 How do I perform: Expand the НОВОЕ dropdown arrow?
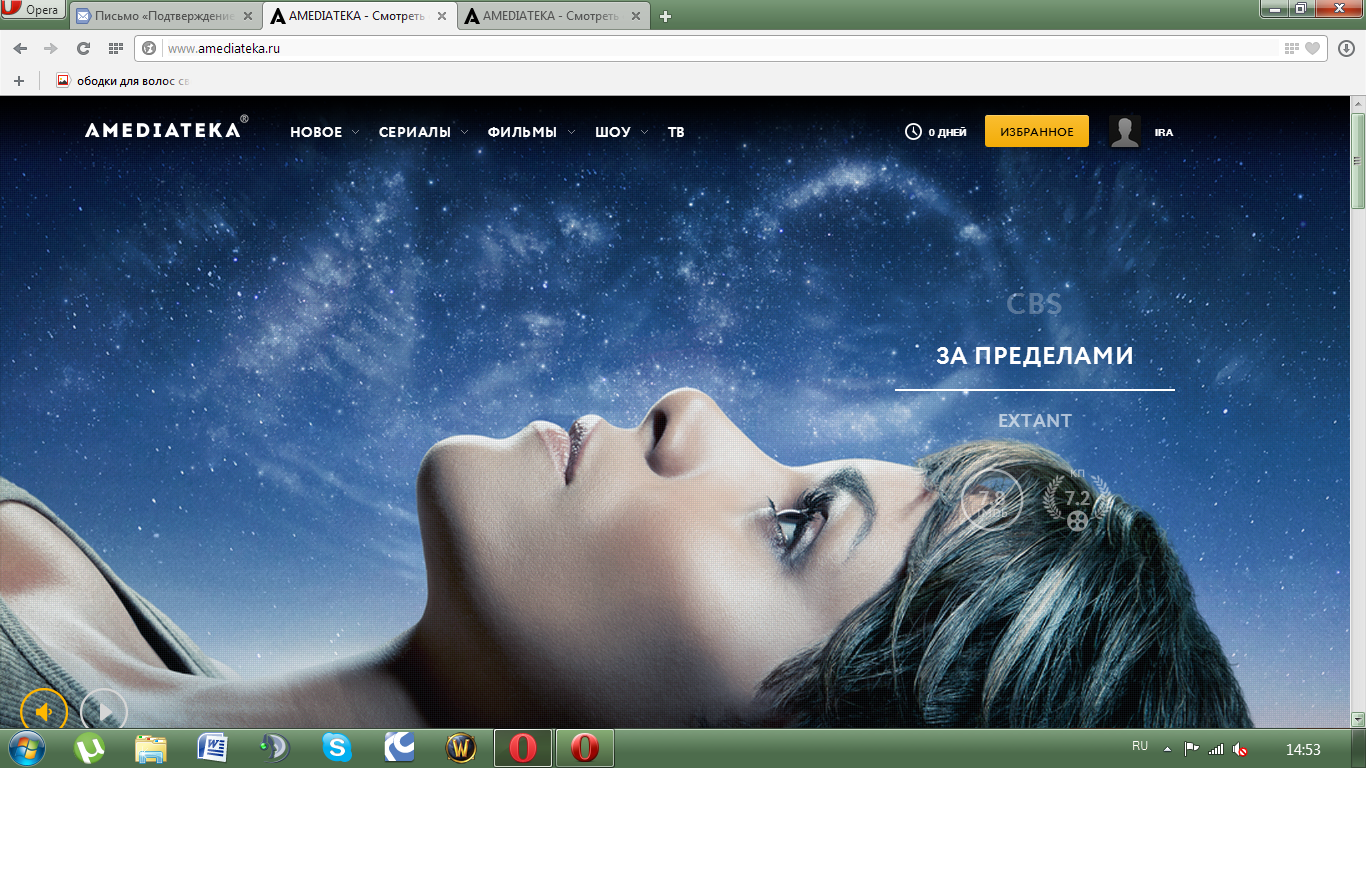click(355, 132)
